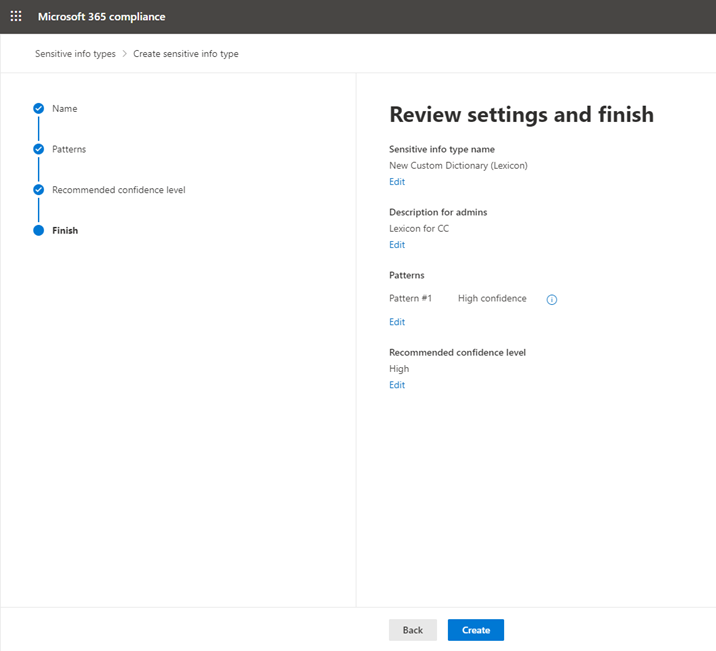This screenshot has width=716, height=651.
Task: Edit the Patterns section
Action: click(x=397, y=322)
